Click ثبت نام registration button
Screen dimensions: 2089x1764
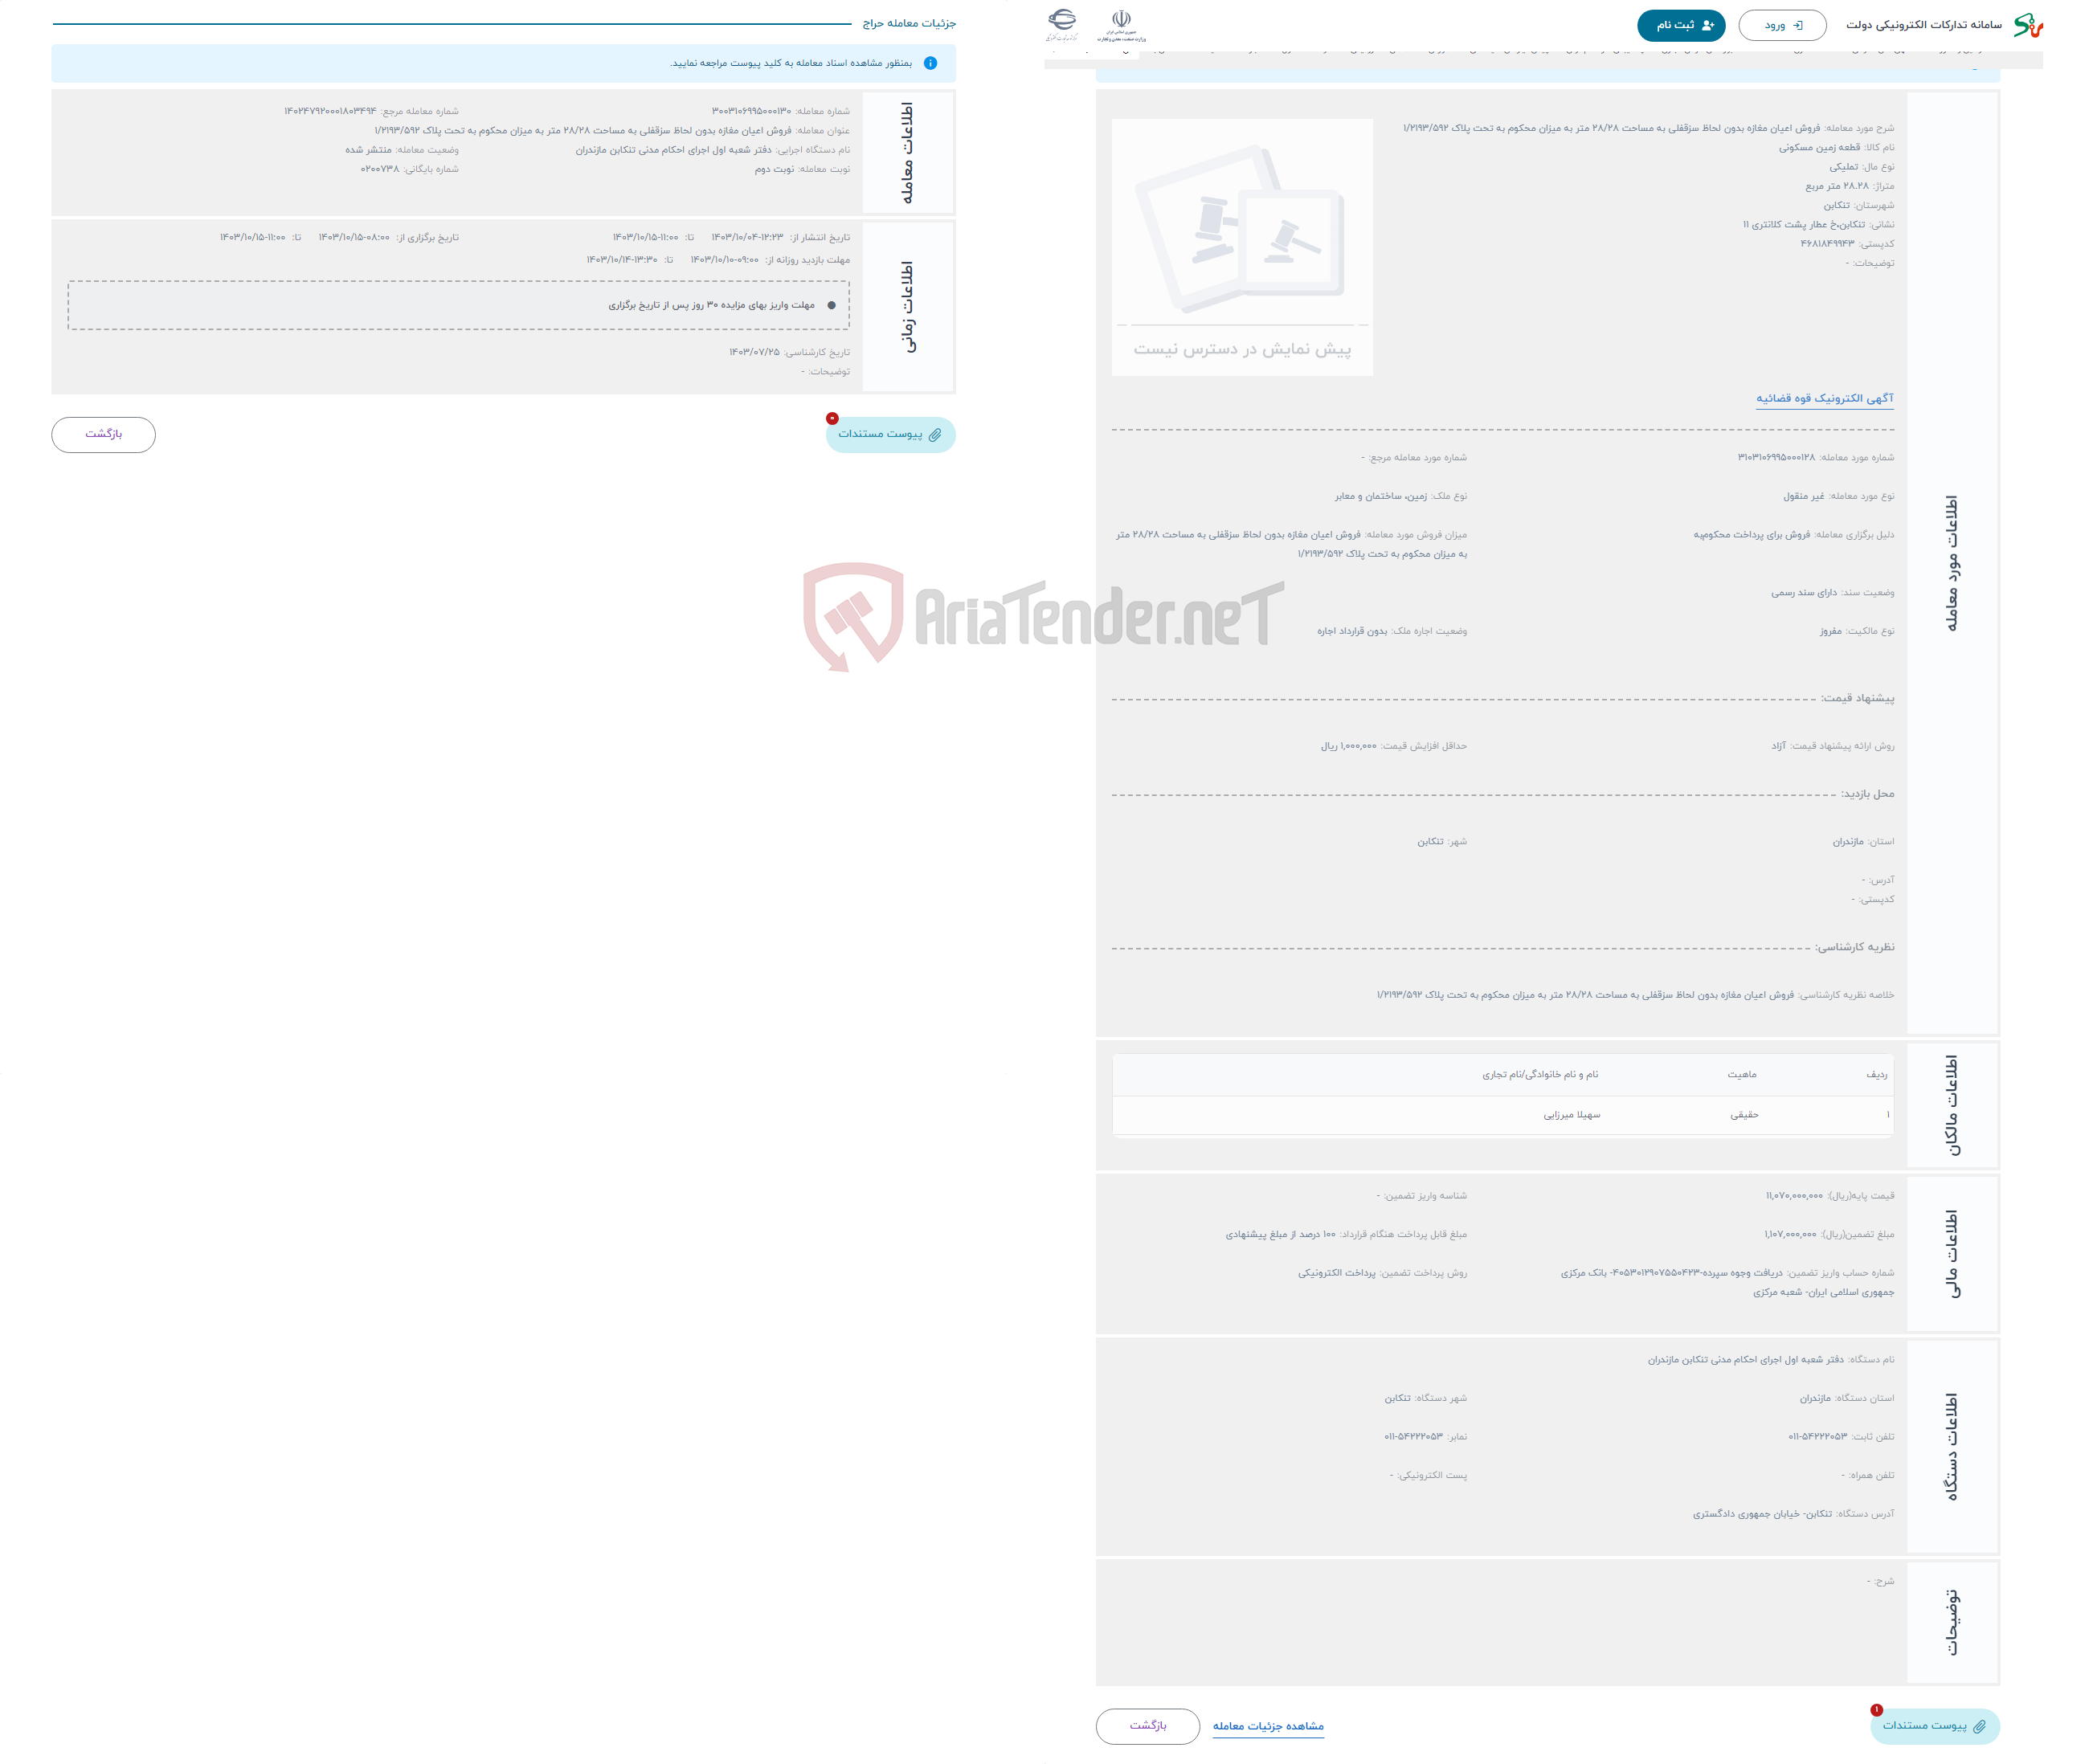click(x=1678, y=24)
